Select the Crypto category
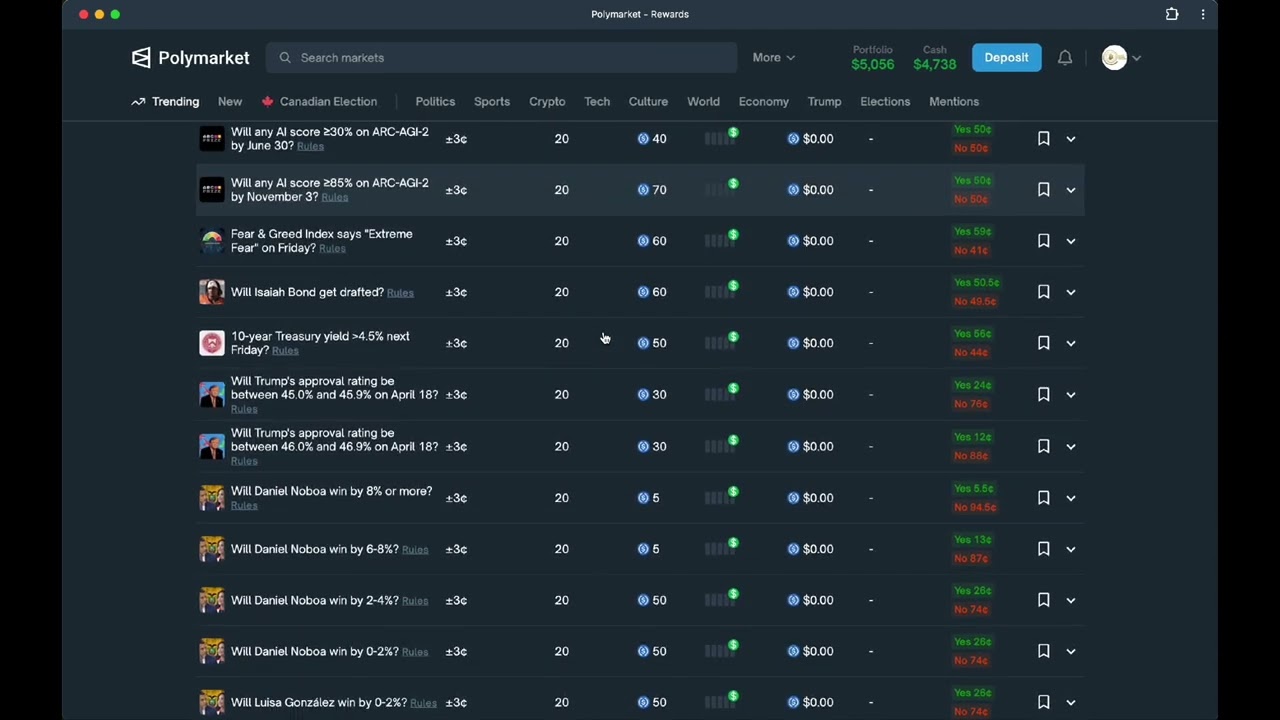Image resolution: width=1280 pixels, height=720 pixels. coord(547,102)
